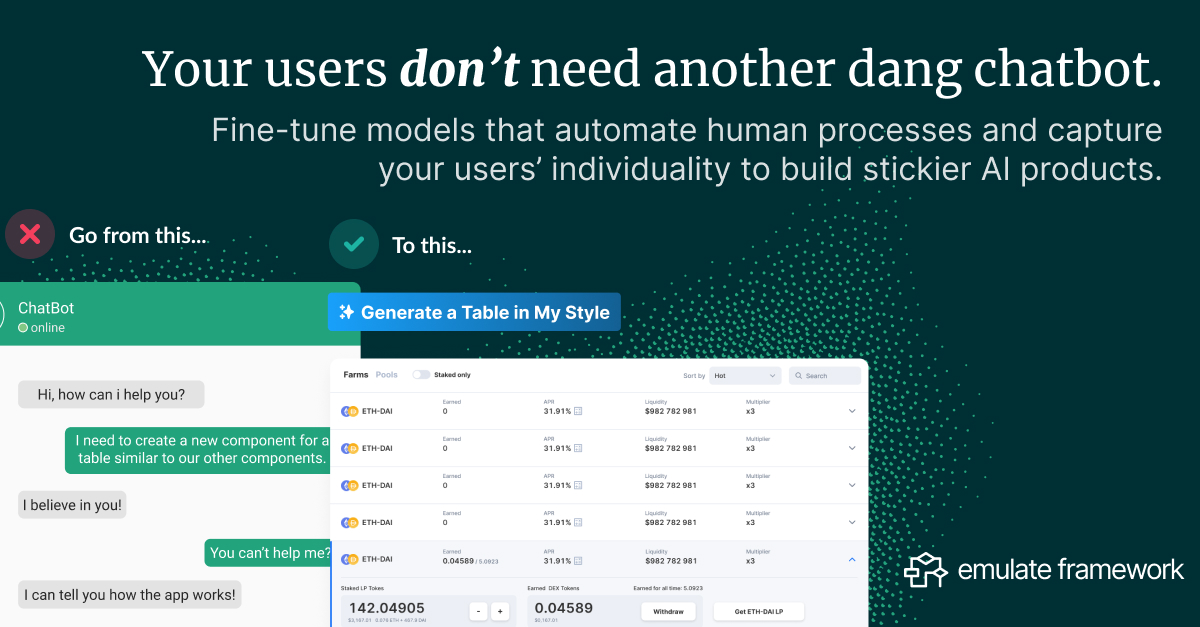1200x627 pixels.
Task: Switch to the Pools tab
Action: click(x=387, y=375)
